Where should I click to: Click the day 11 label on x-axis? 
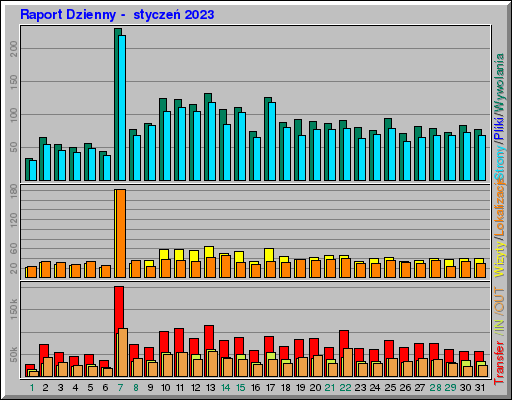coord(180,388)
